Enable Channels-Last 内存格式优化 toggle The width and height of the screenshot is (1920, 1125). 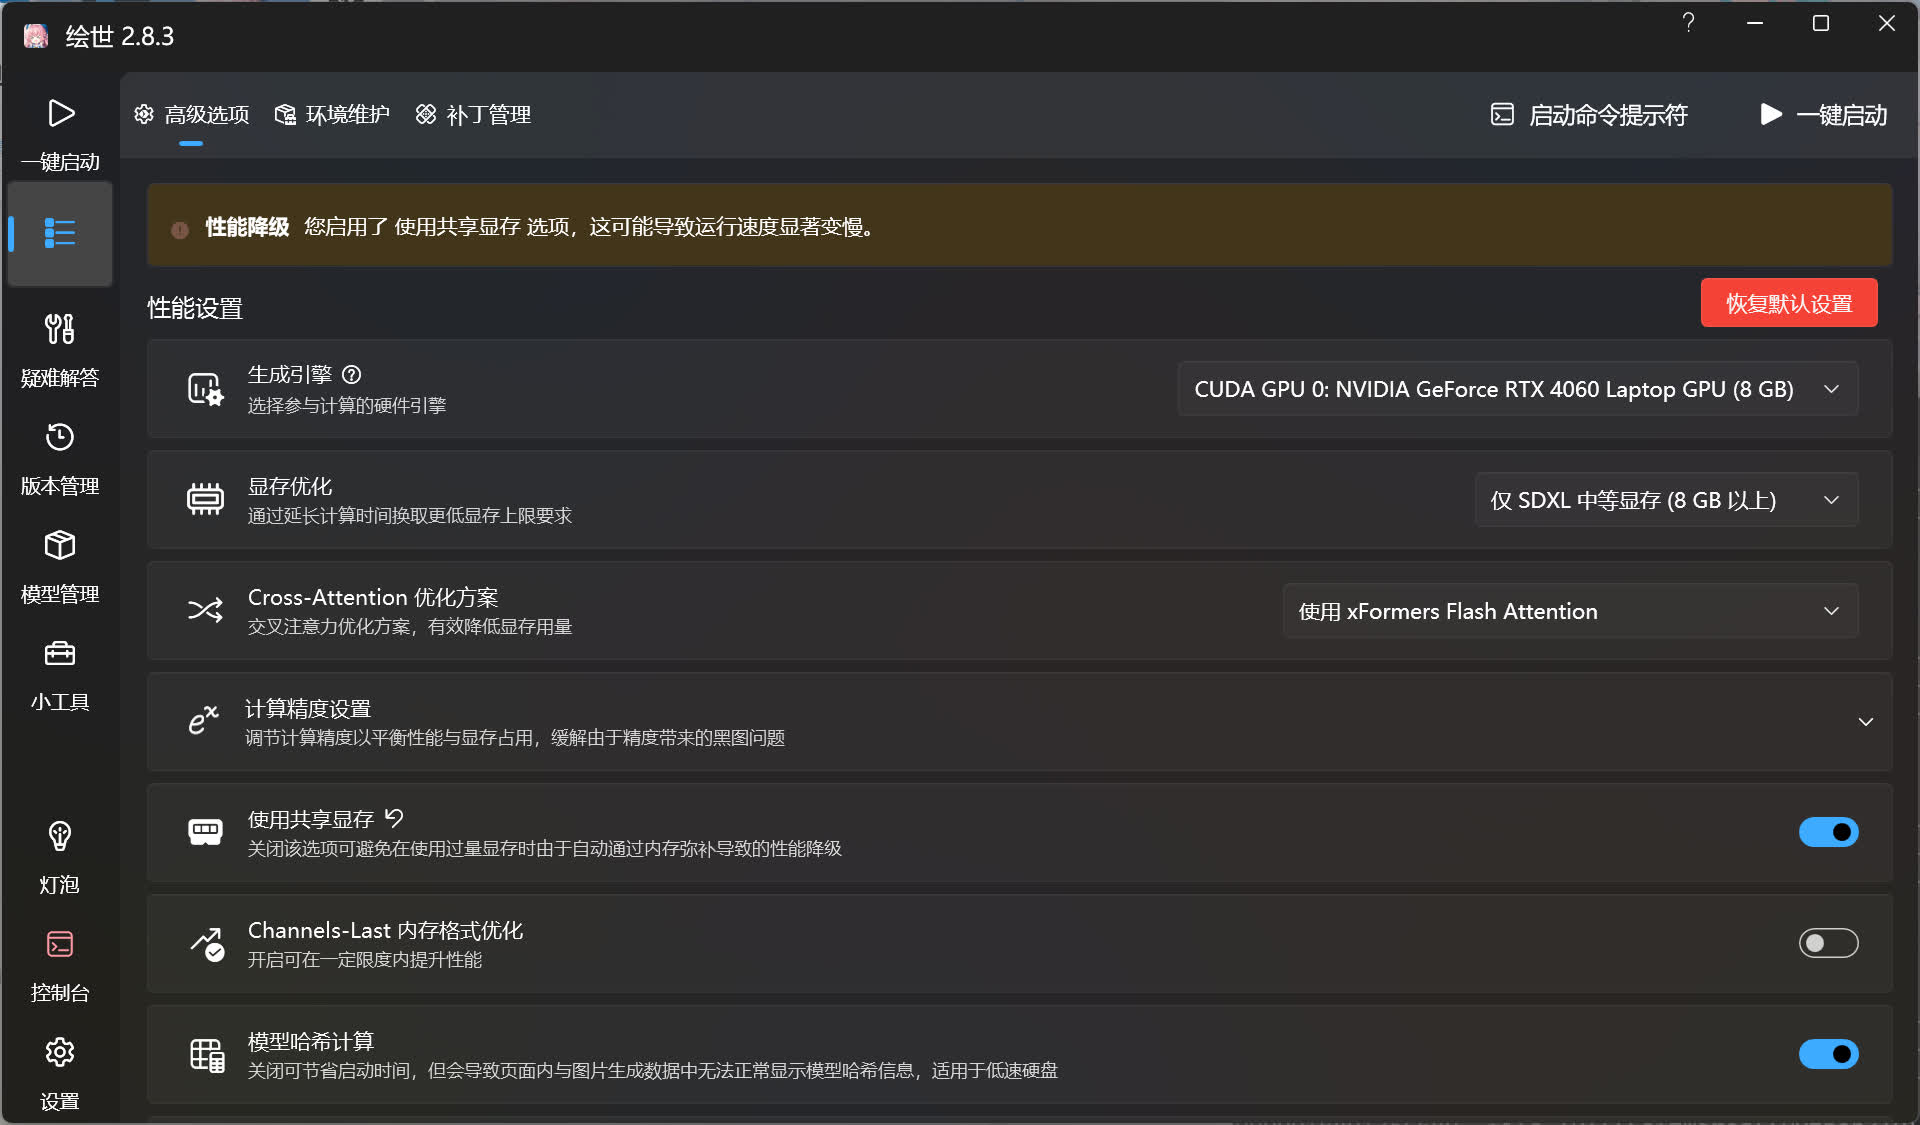click(1827, 943)
